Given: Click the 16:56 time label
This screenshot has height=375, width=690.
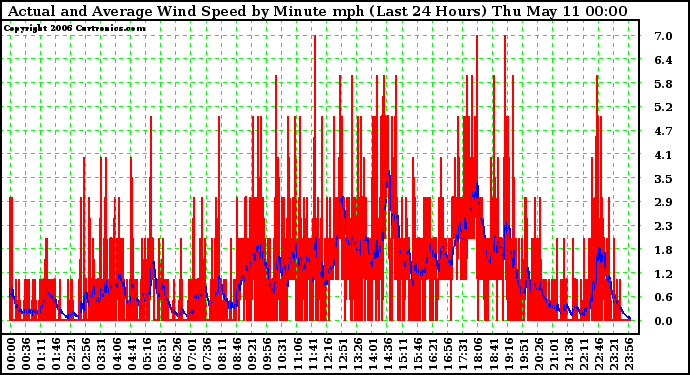Looking at the screenshot, I should (x=448, y=353).
